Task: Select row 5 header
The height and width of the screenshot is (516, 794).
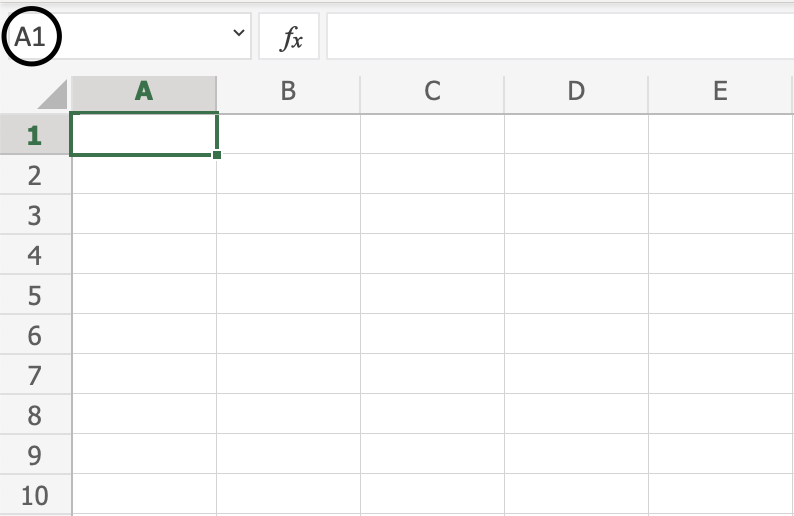Action: point(35,295)
